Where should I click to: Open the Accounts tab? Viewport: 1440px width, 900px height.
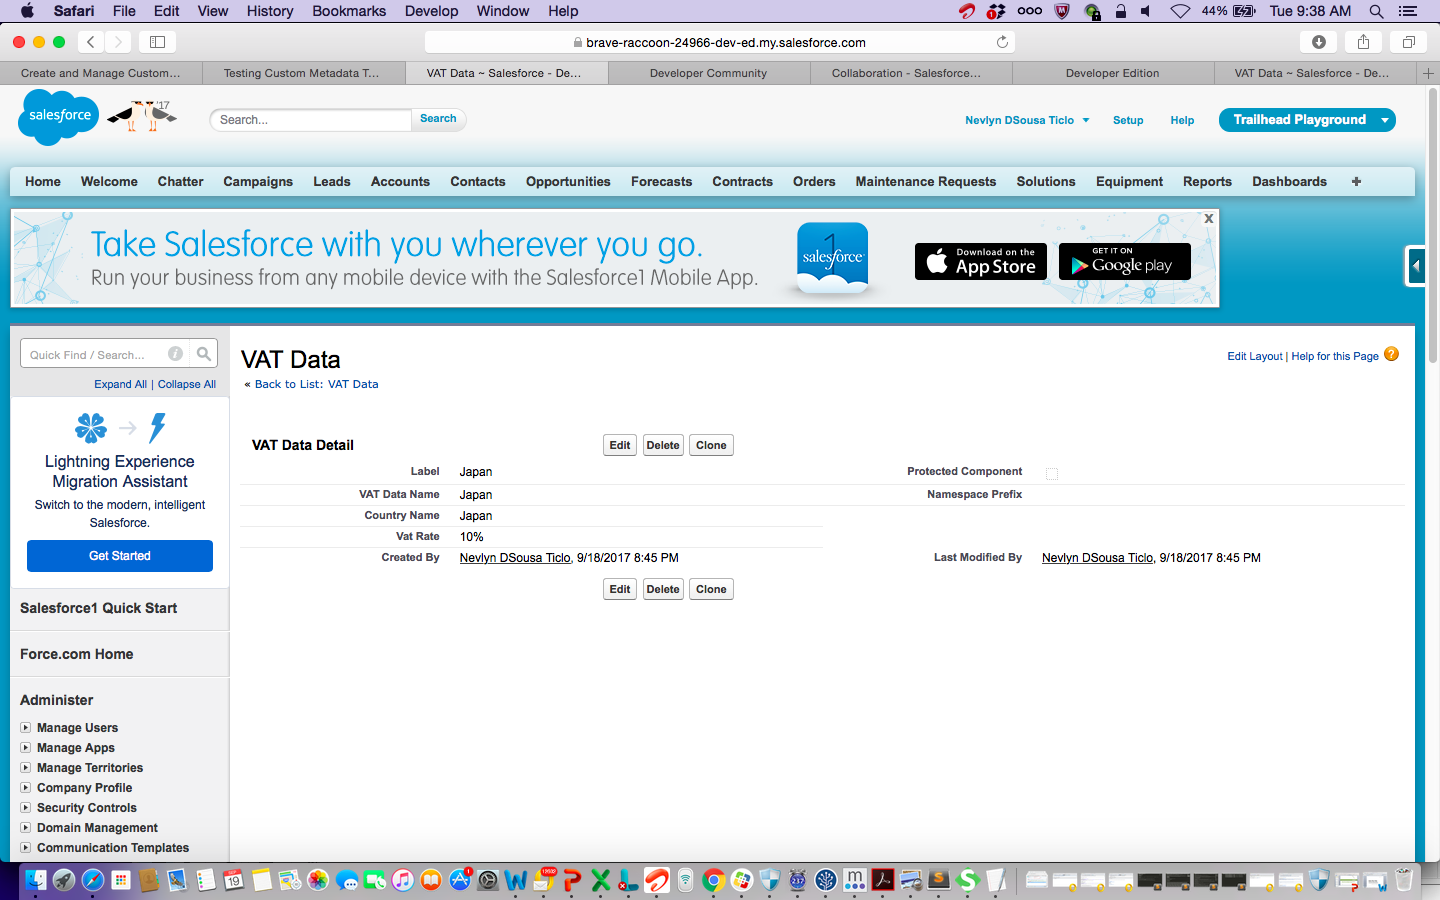click(x=400, y=181)
